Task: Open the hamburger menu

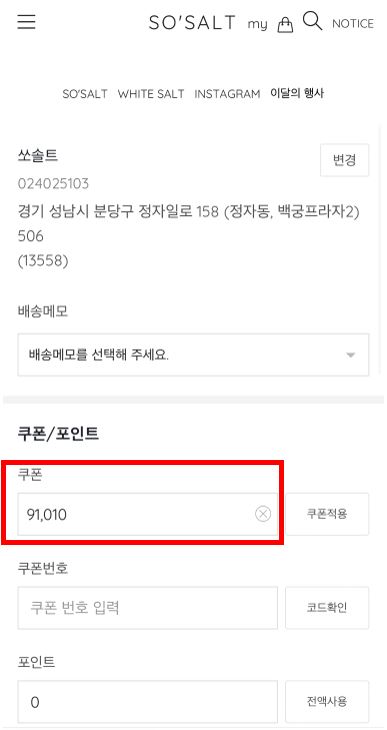Action: [27, 22]
